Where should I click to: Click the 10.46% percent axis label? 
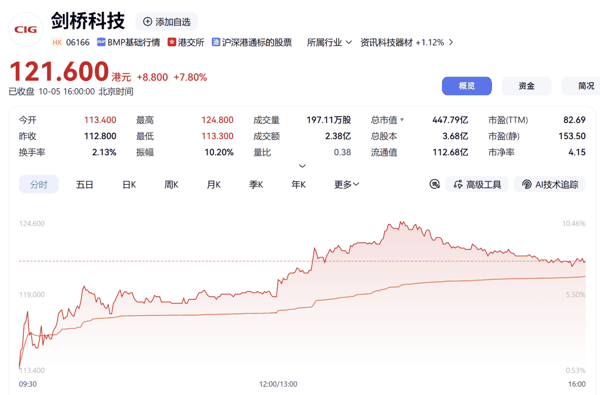tap(574, 223)
